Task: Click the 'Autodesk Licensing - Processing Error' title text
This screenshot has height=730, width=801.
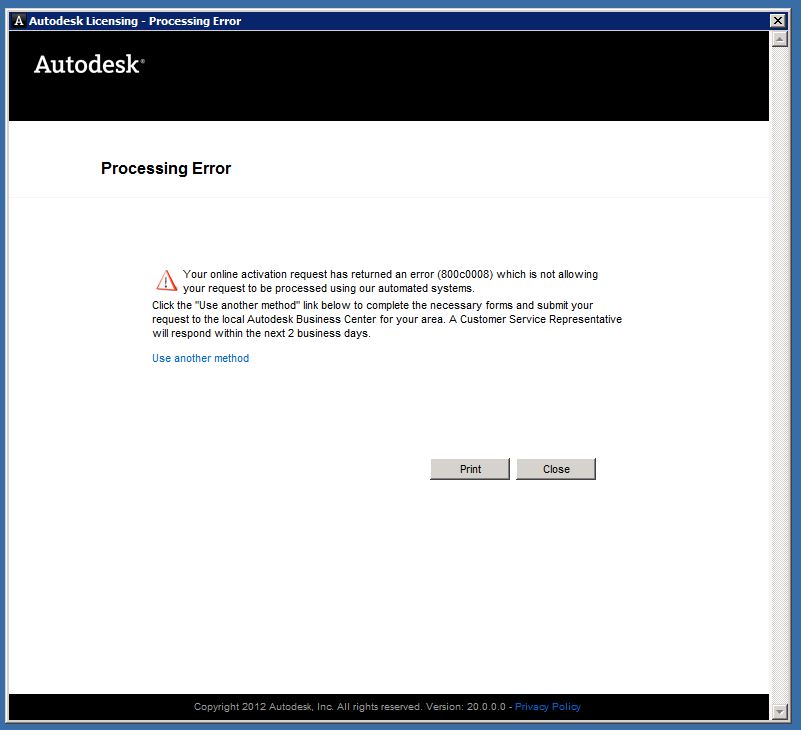Action: [135, 21]
